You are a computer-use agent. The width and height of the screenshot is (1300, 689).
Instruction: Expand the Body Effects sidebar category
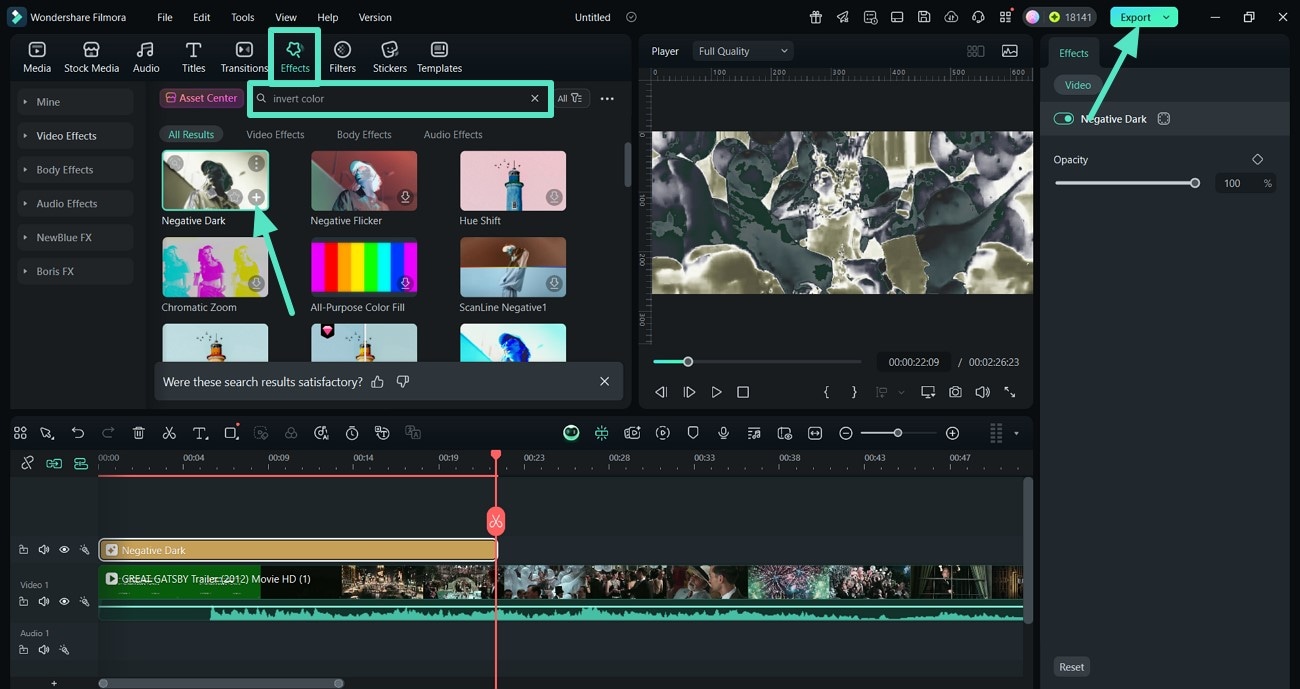click(x=77, y=170)
